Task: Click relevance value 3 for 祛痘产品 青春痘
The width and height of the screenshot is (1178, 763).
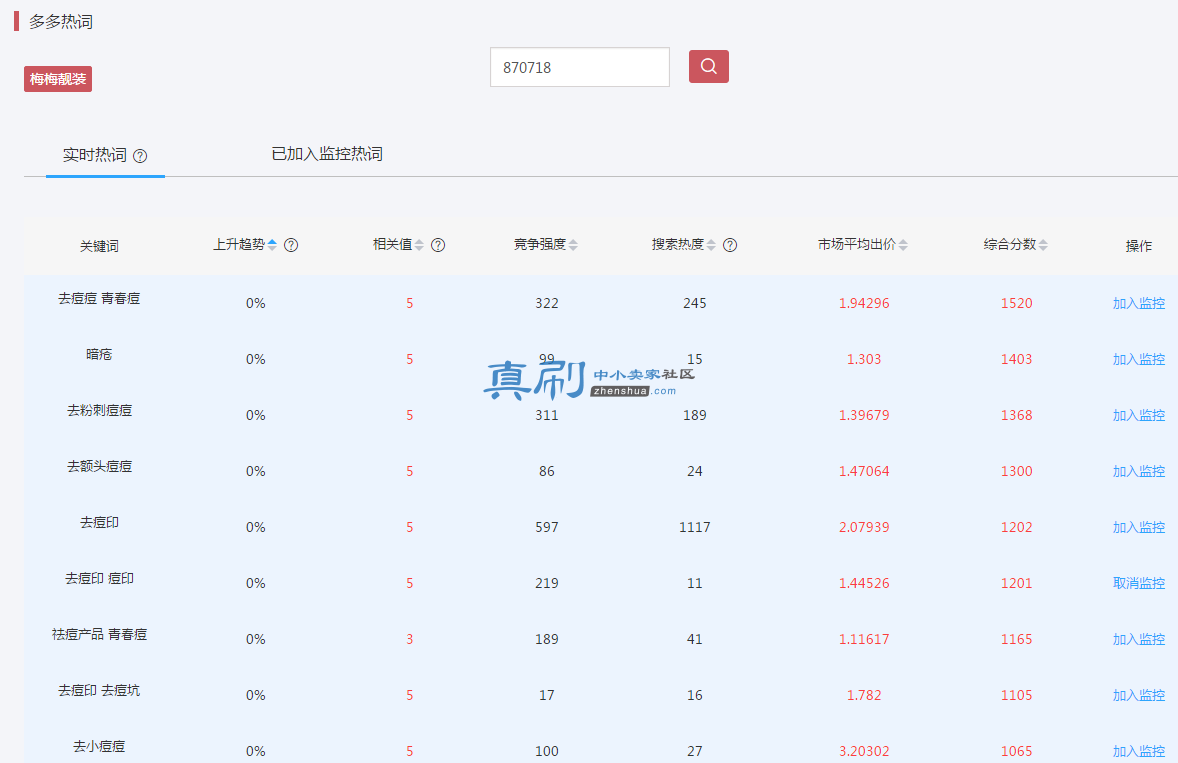Action: tap(409, 639)
